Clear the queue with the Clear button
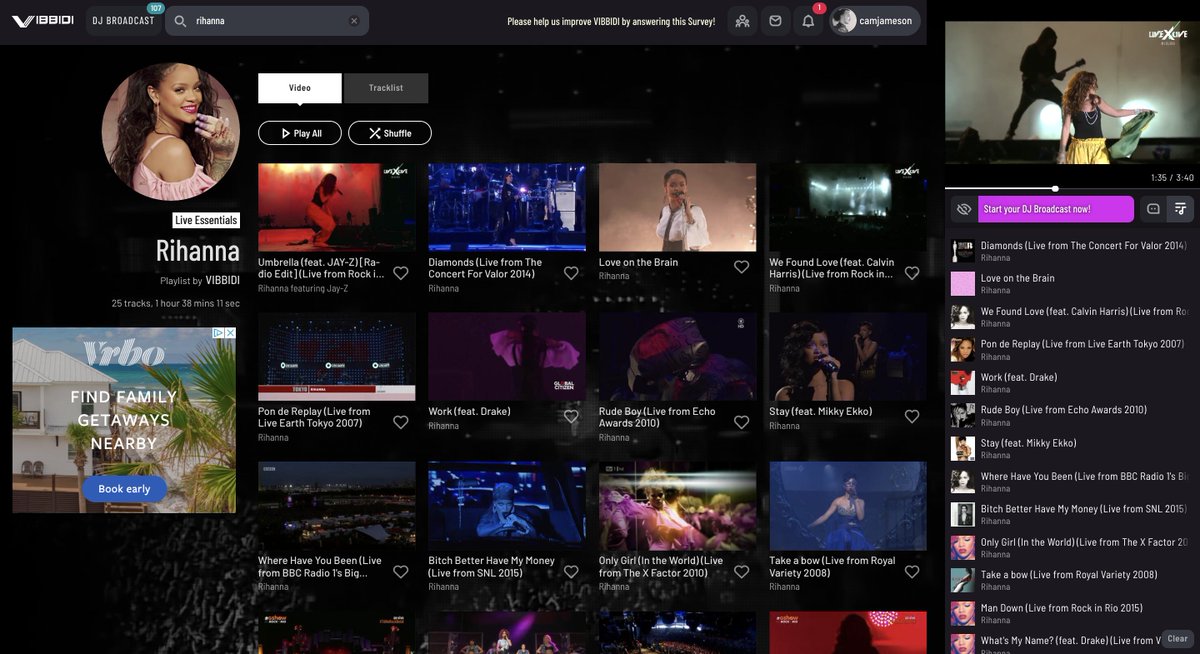1200x654 pixels. [x=1178, y=639]
